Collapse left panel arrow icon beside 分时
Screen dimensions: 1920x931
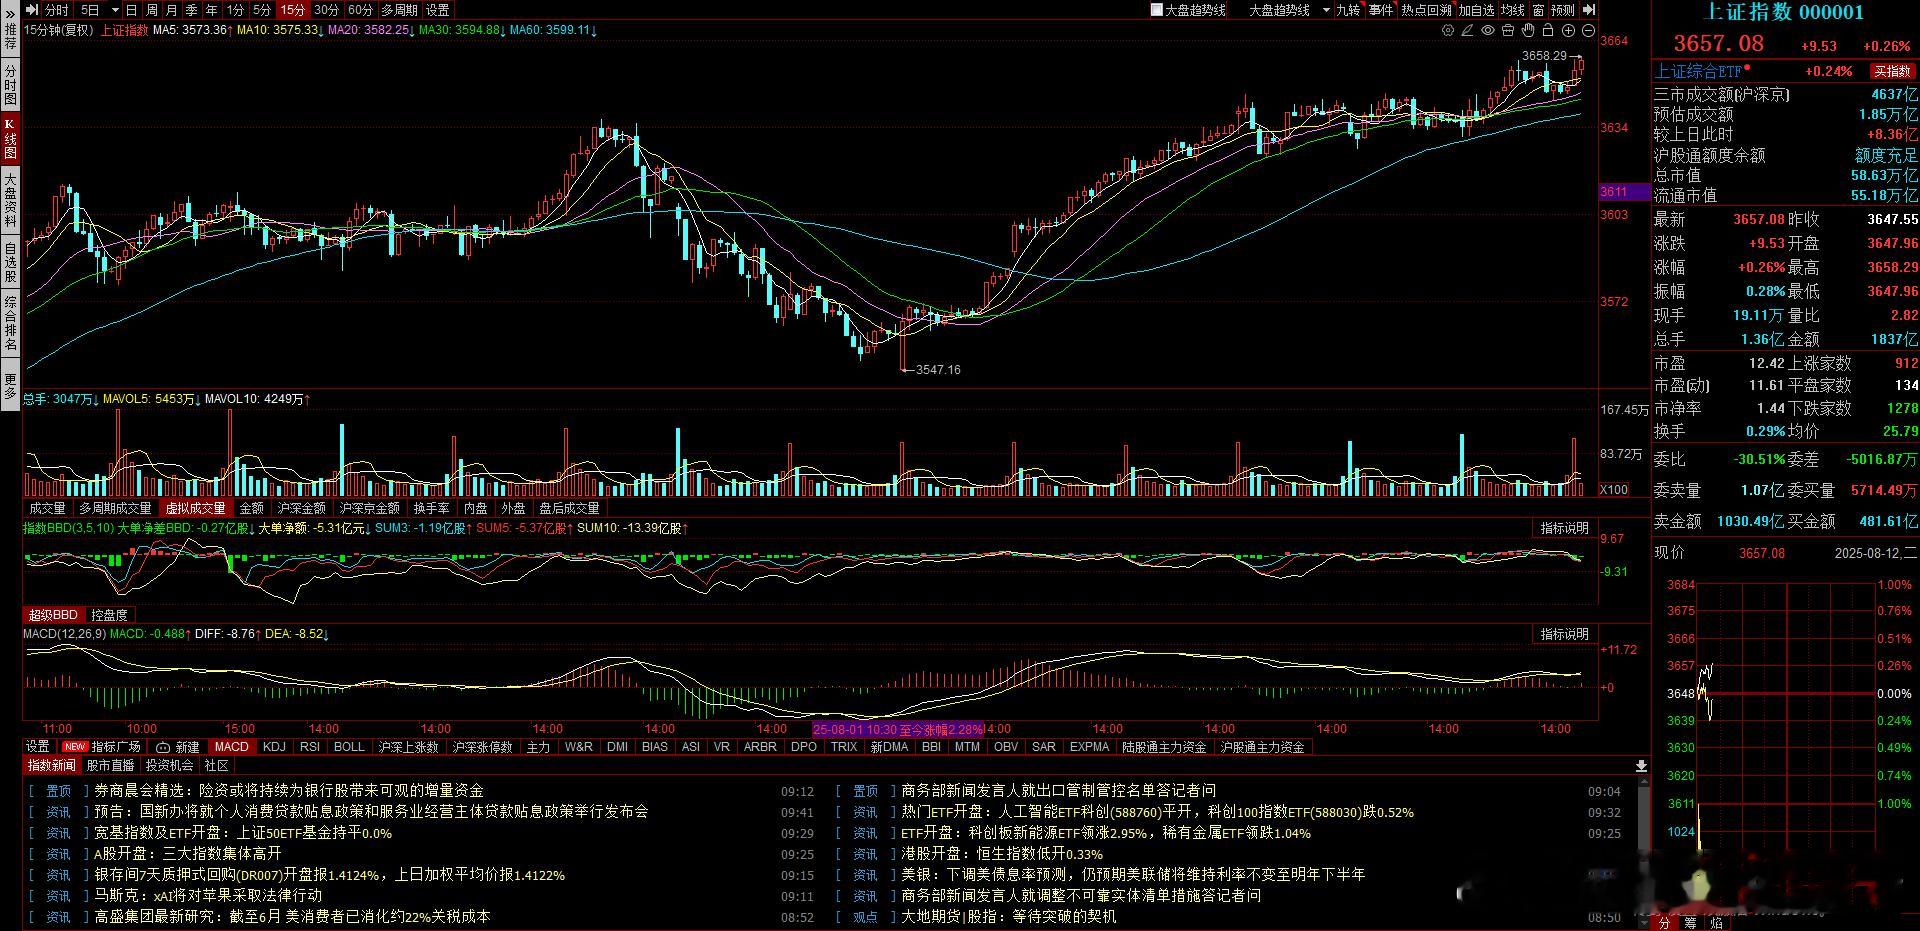[x=32, y=10]
